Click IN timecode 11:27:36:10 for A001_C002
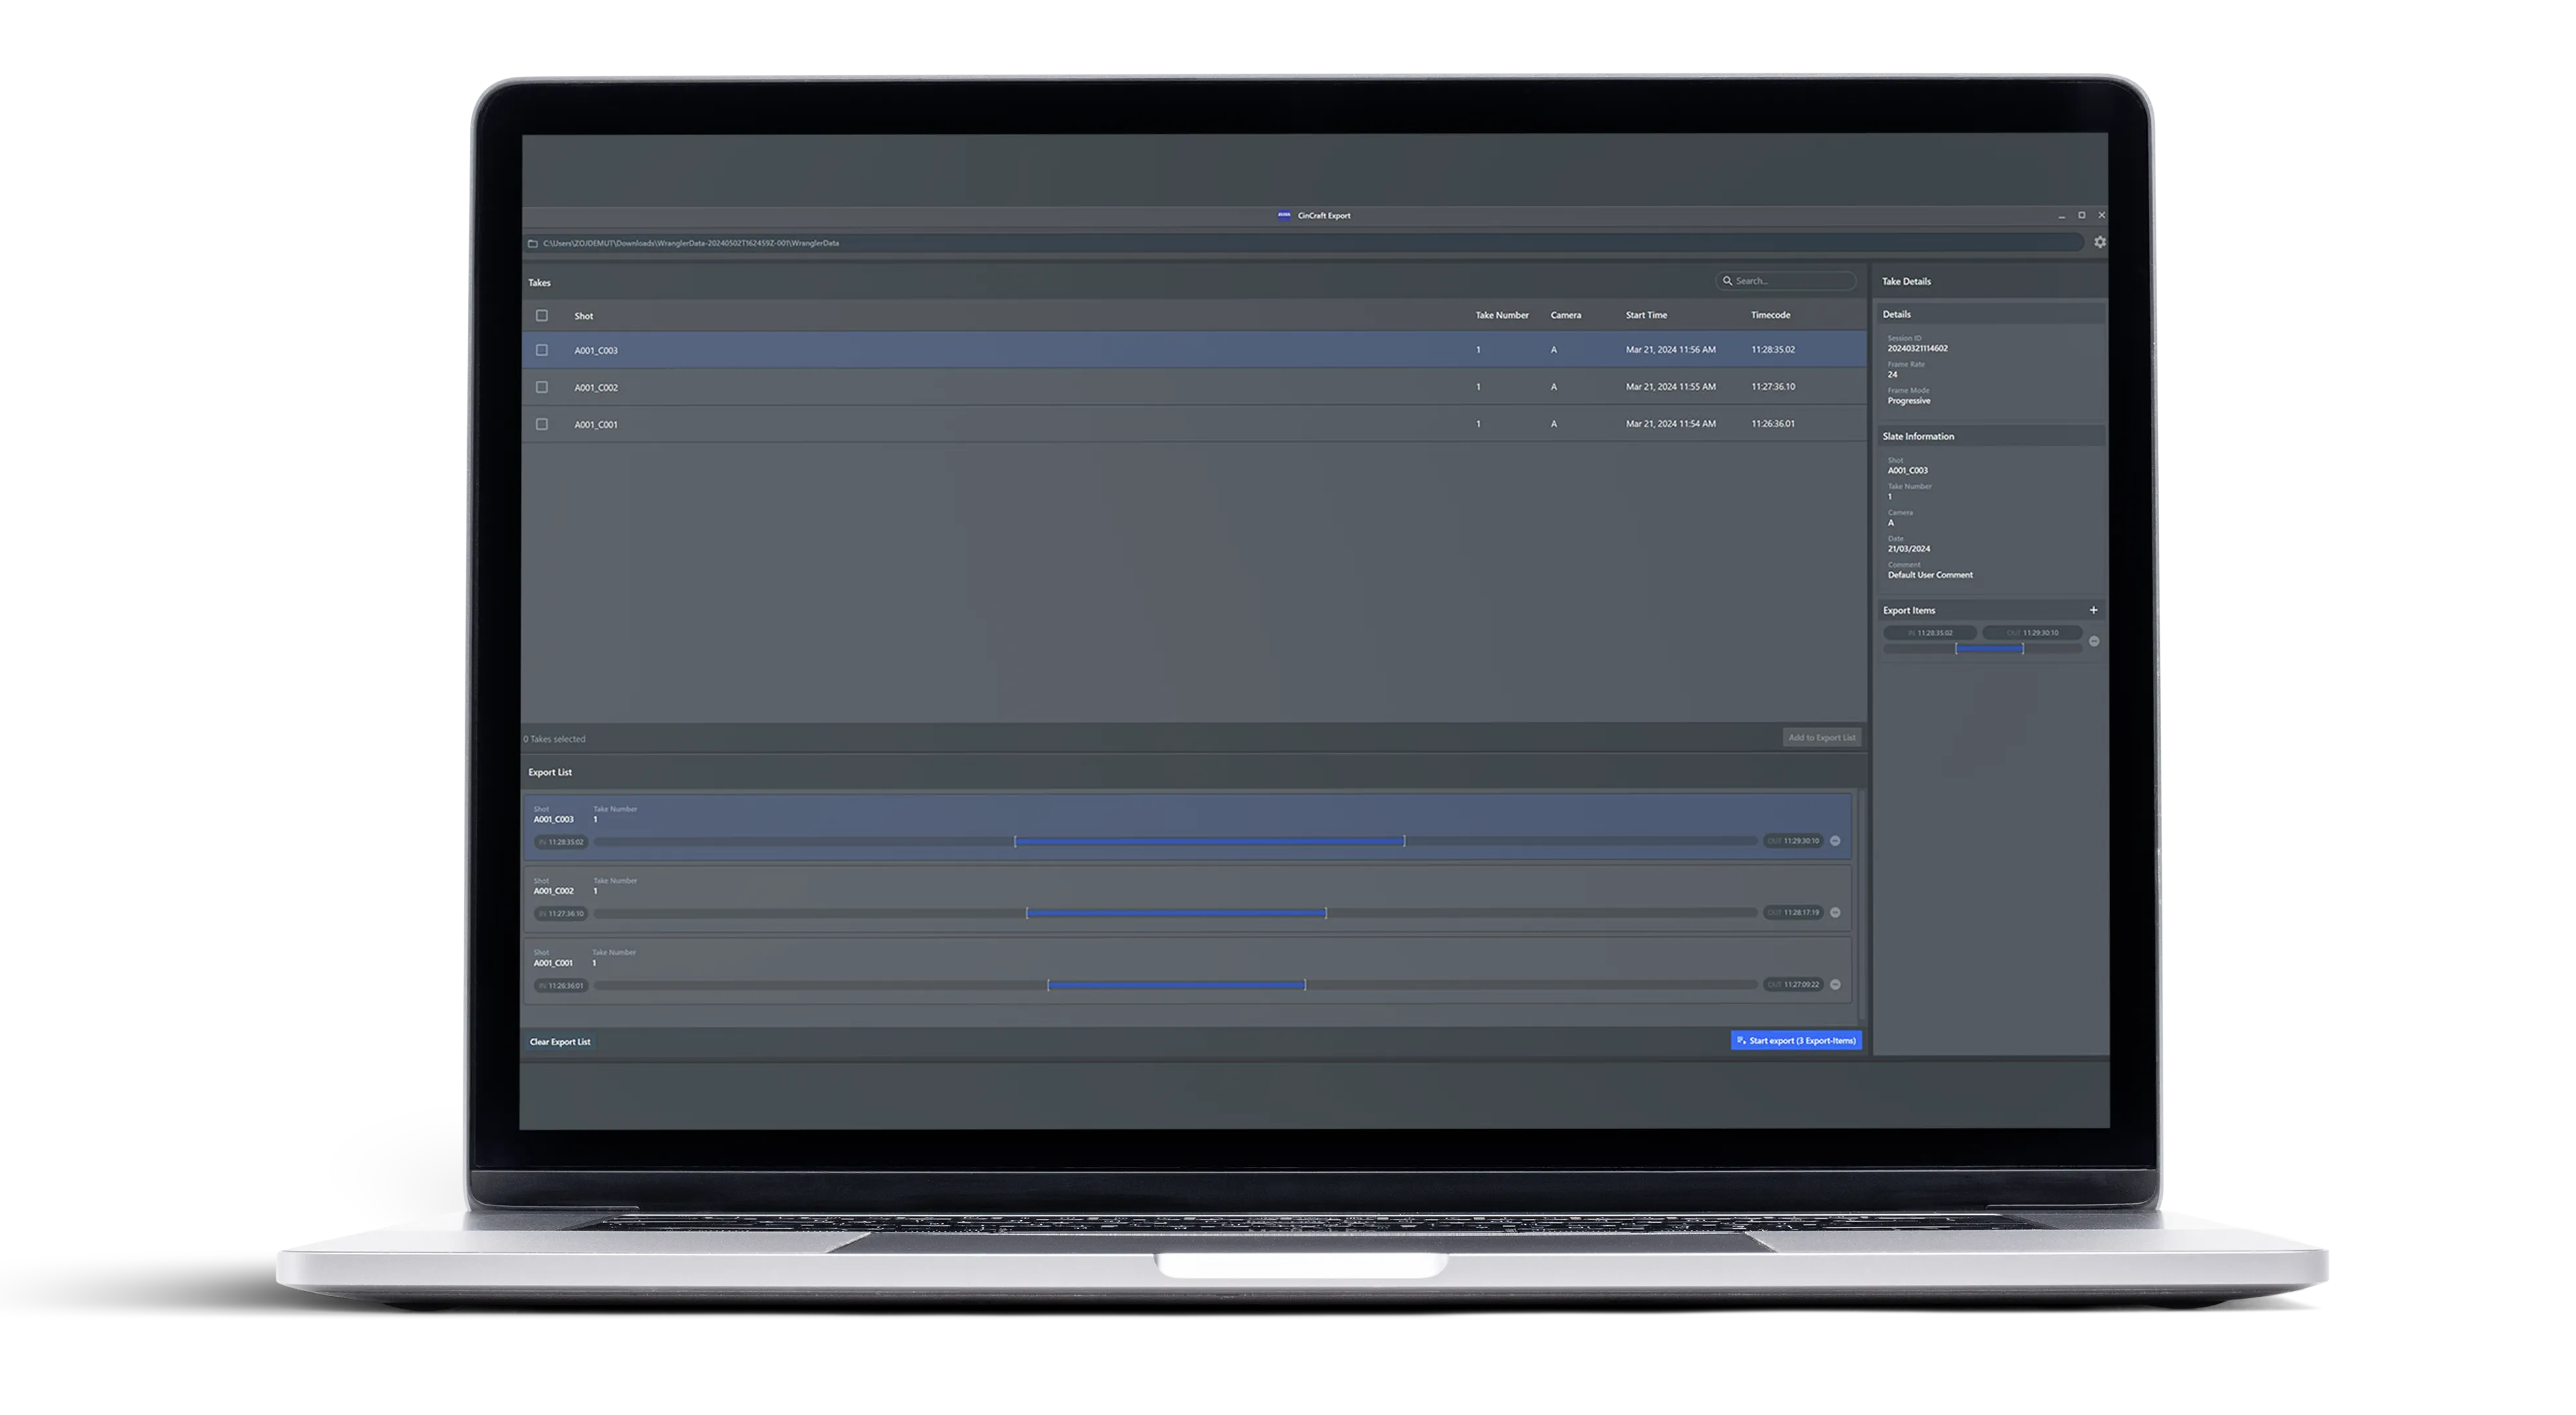 (560, 914)
